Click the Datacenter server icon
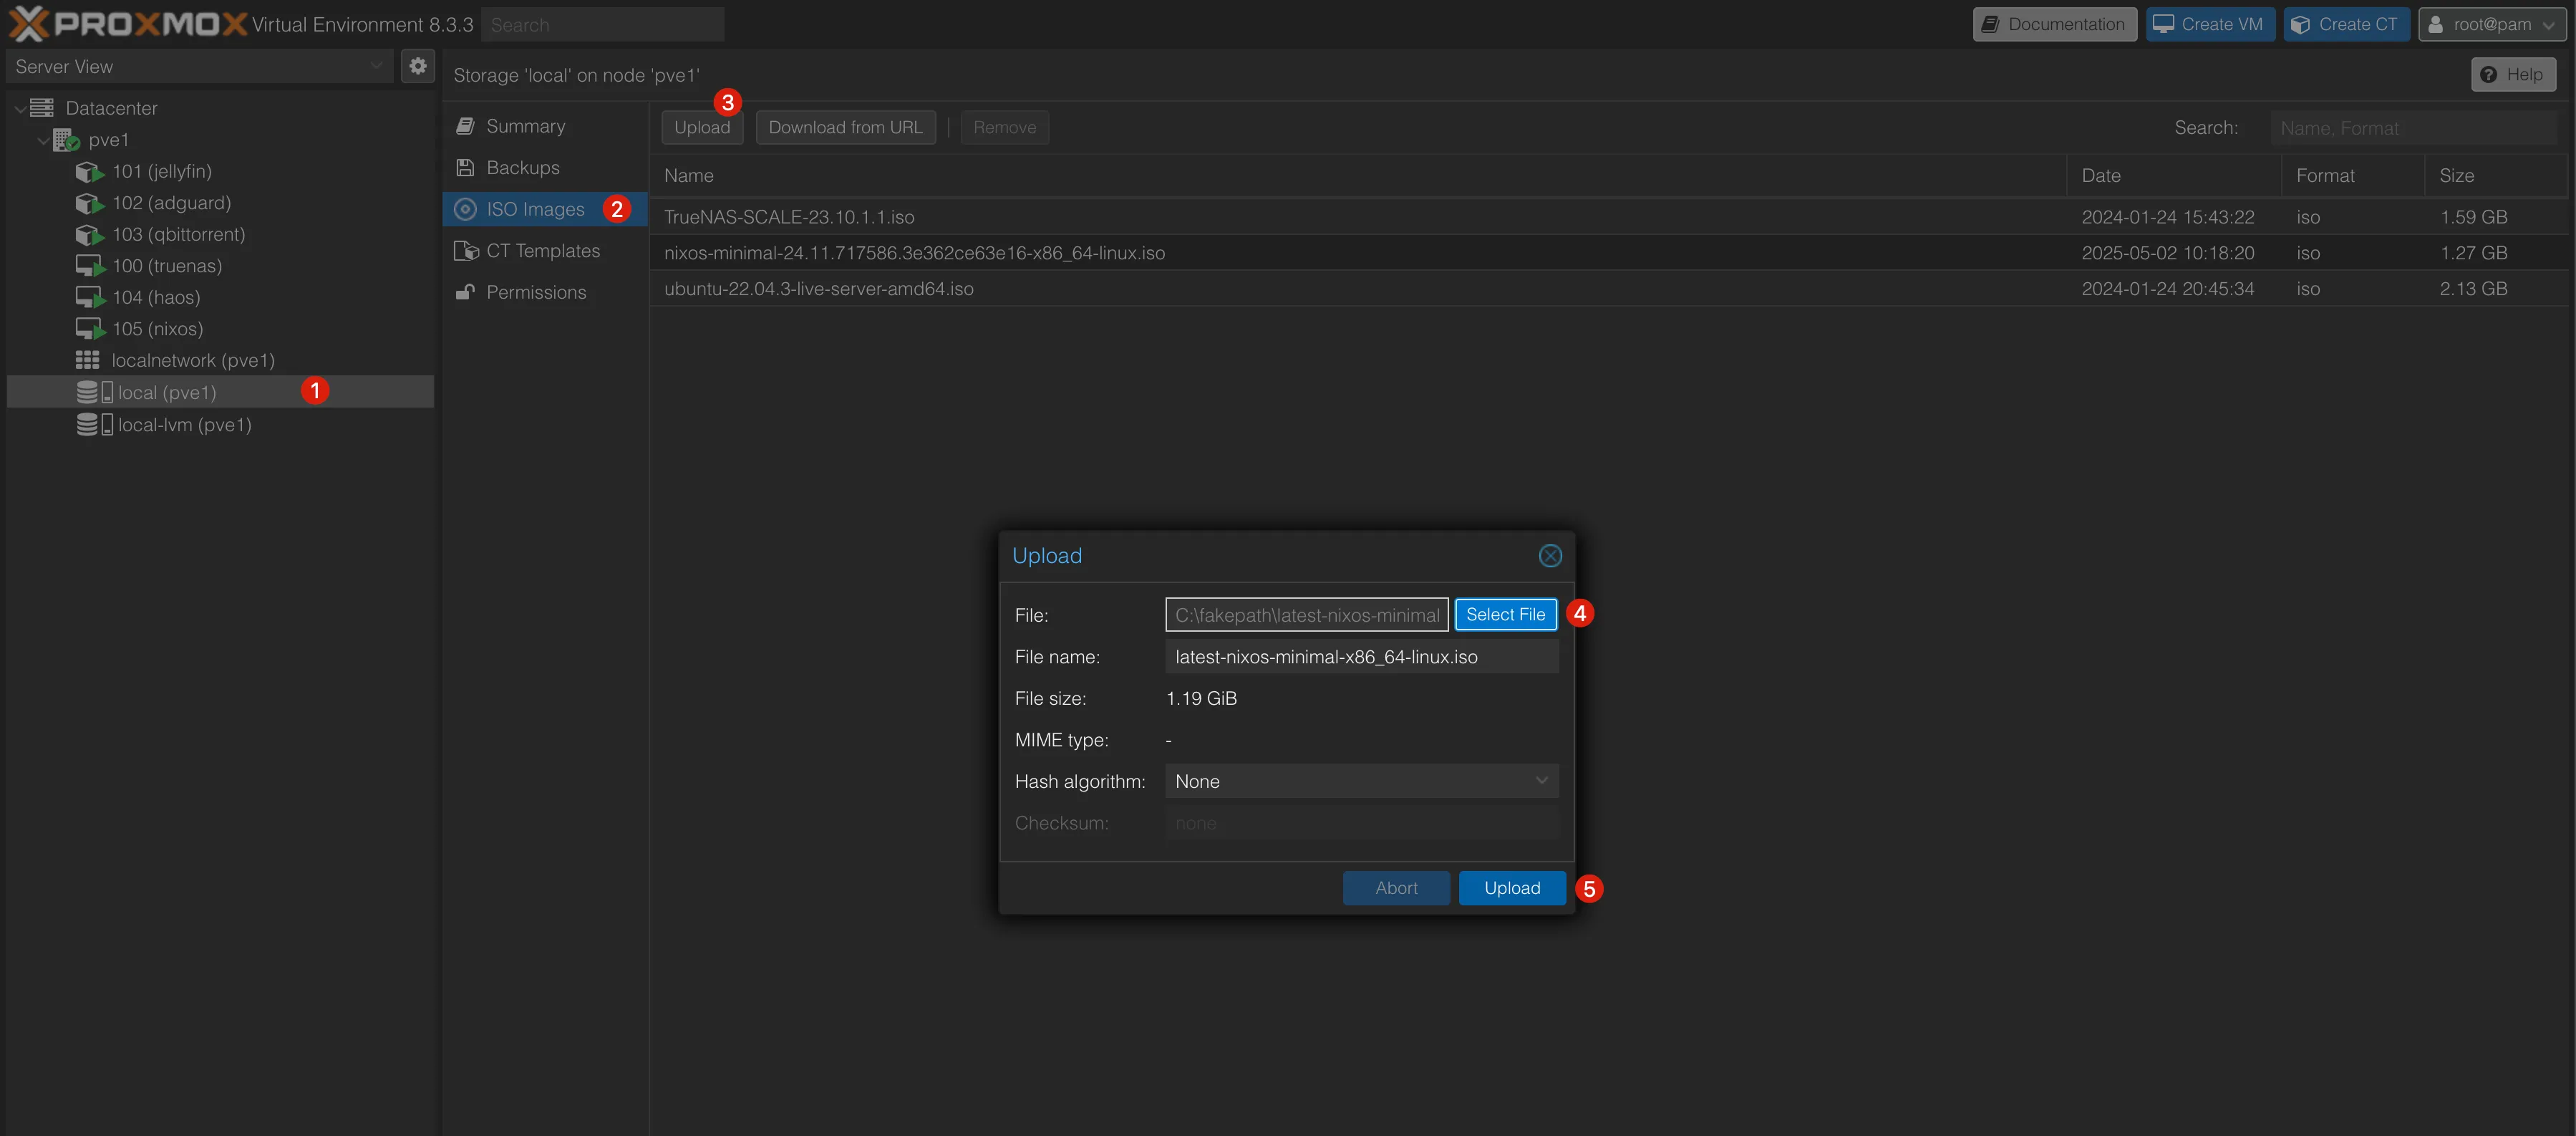This screenshot has height=1136, width=2576. pos(42,108)
